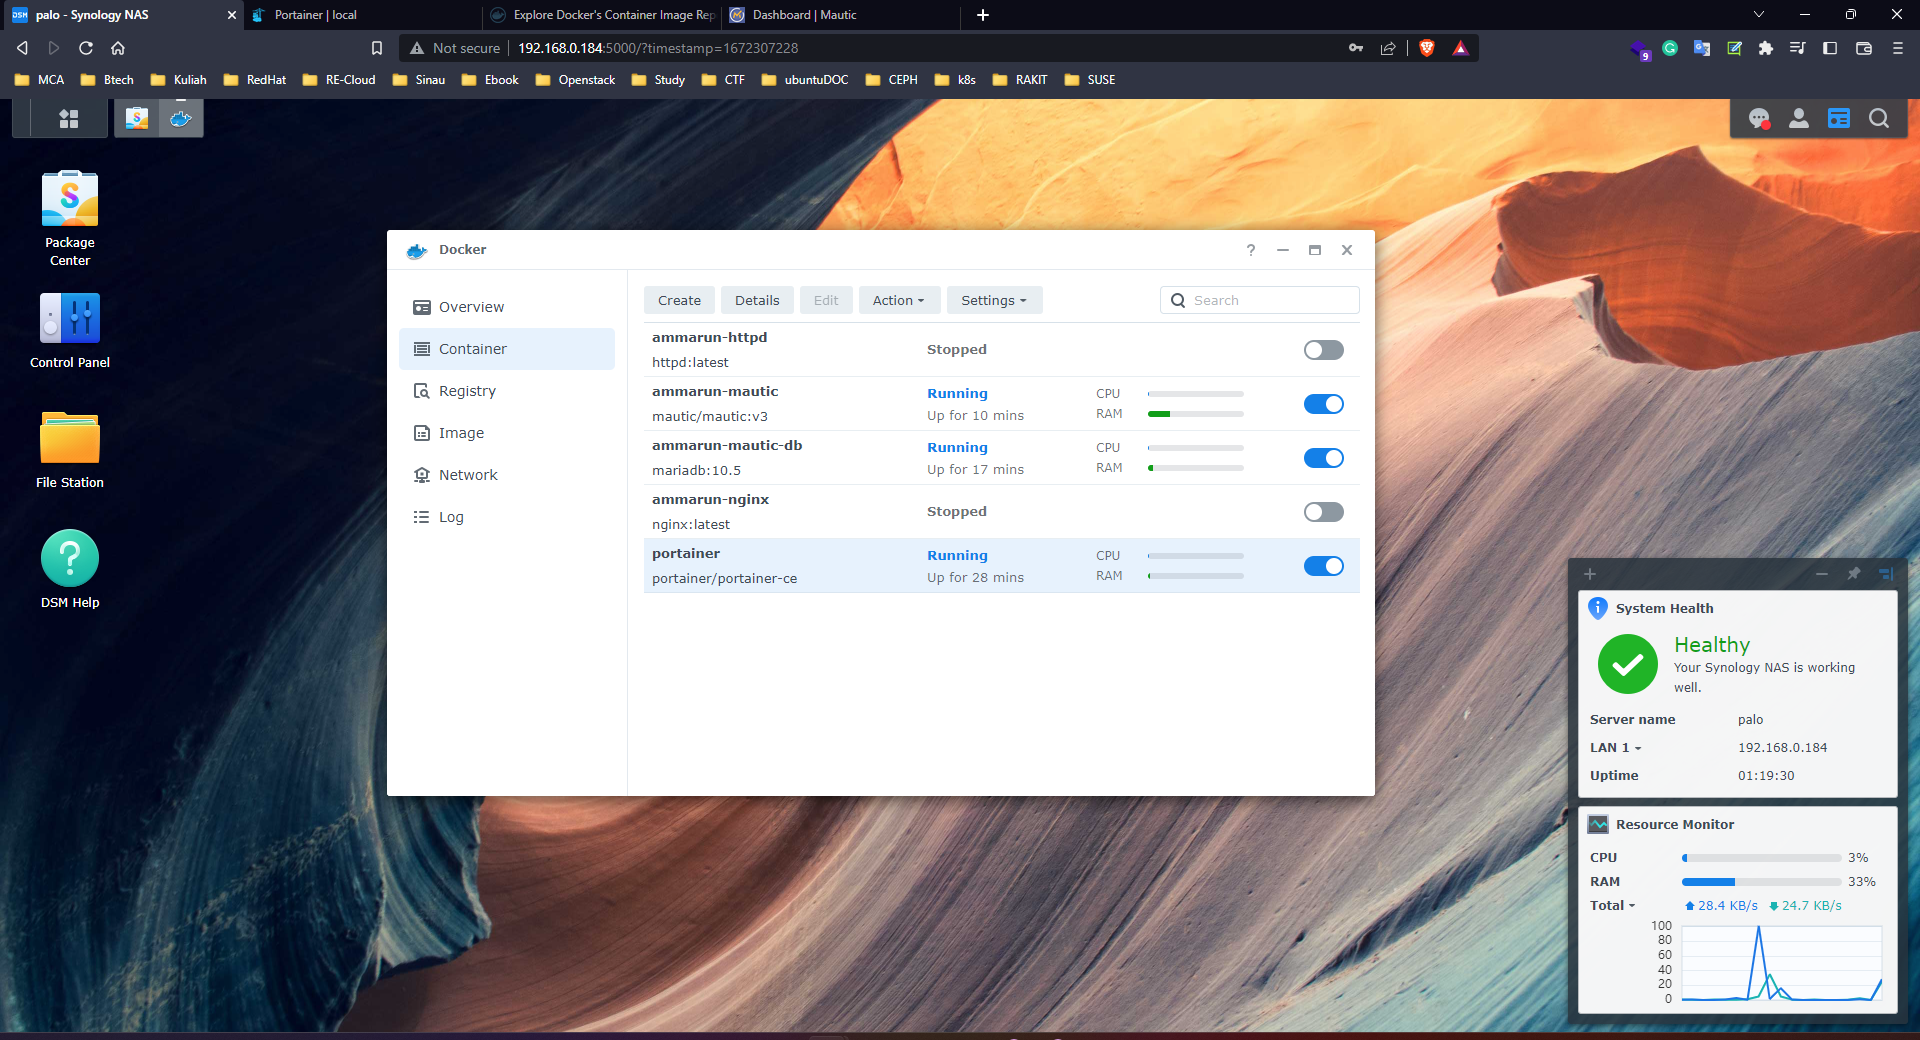Open browser extensions puzzle icon
Screen dimensions: 1920x1040
(x=1766, y=48)
